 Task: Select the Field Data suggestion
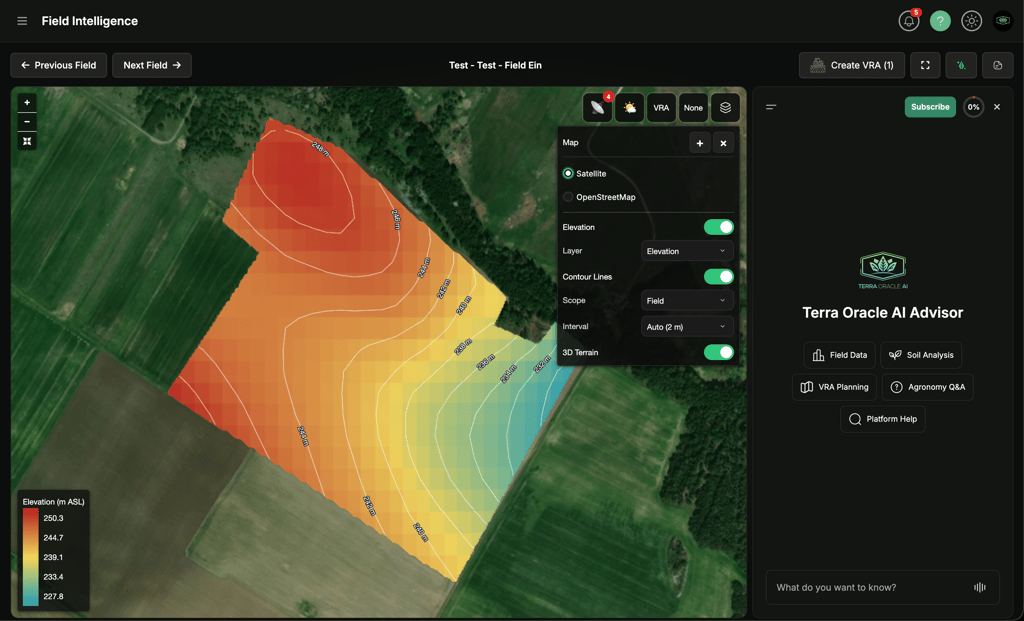(x=840, y=355)
